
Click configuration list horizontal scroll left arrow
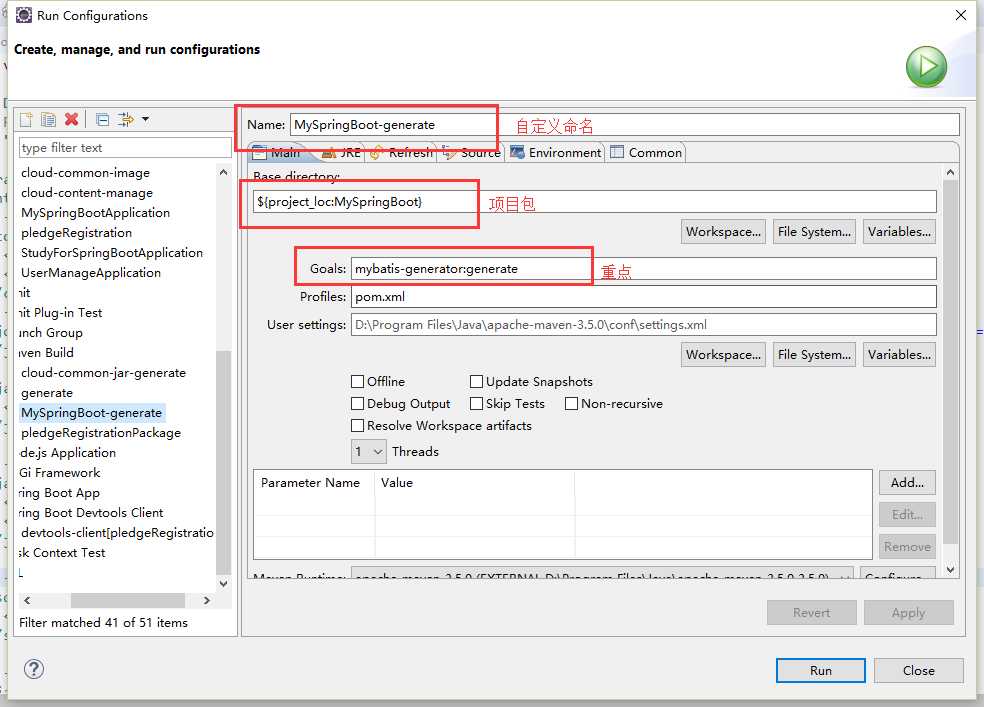27,600
